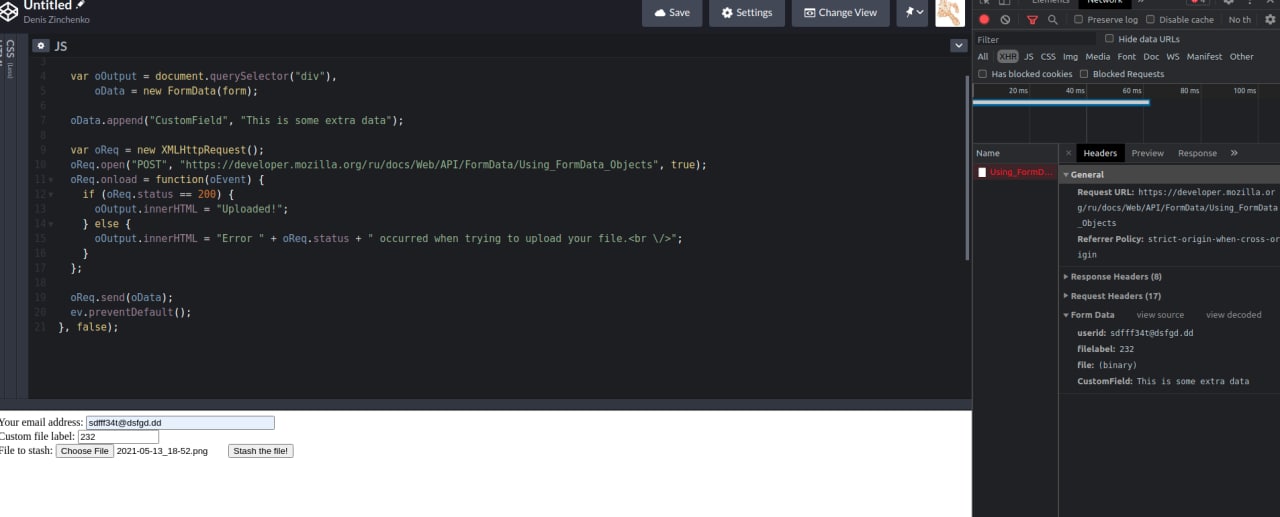Click the Stash the file! button
The image size is (1280, 517).
[261, 451]
